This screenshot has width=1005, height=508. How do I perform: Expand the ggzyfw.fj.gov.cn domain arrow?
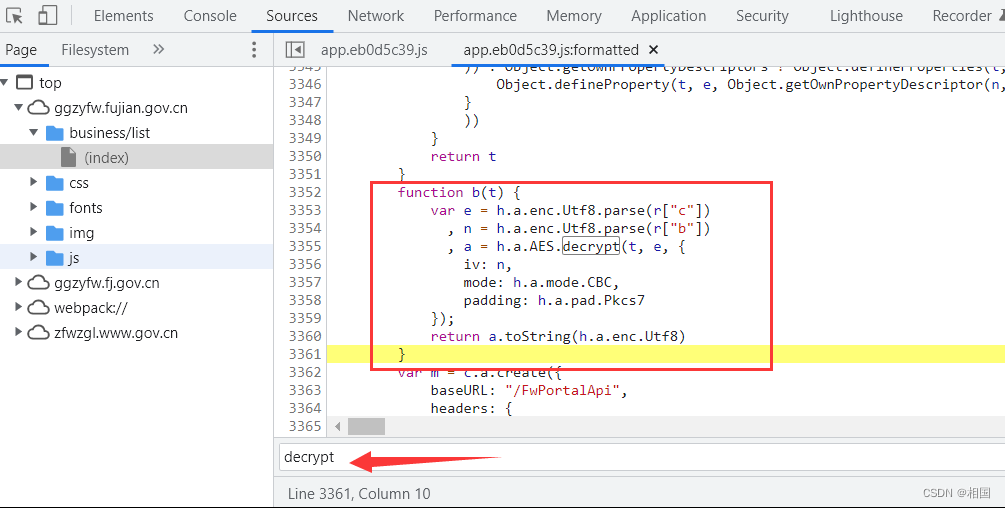[19, 283]
